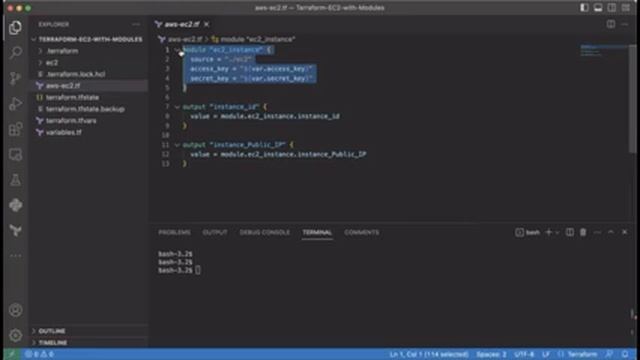Open the Extensions view
The height and width of the screenshot is (360, 640).
pos(16,129)
